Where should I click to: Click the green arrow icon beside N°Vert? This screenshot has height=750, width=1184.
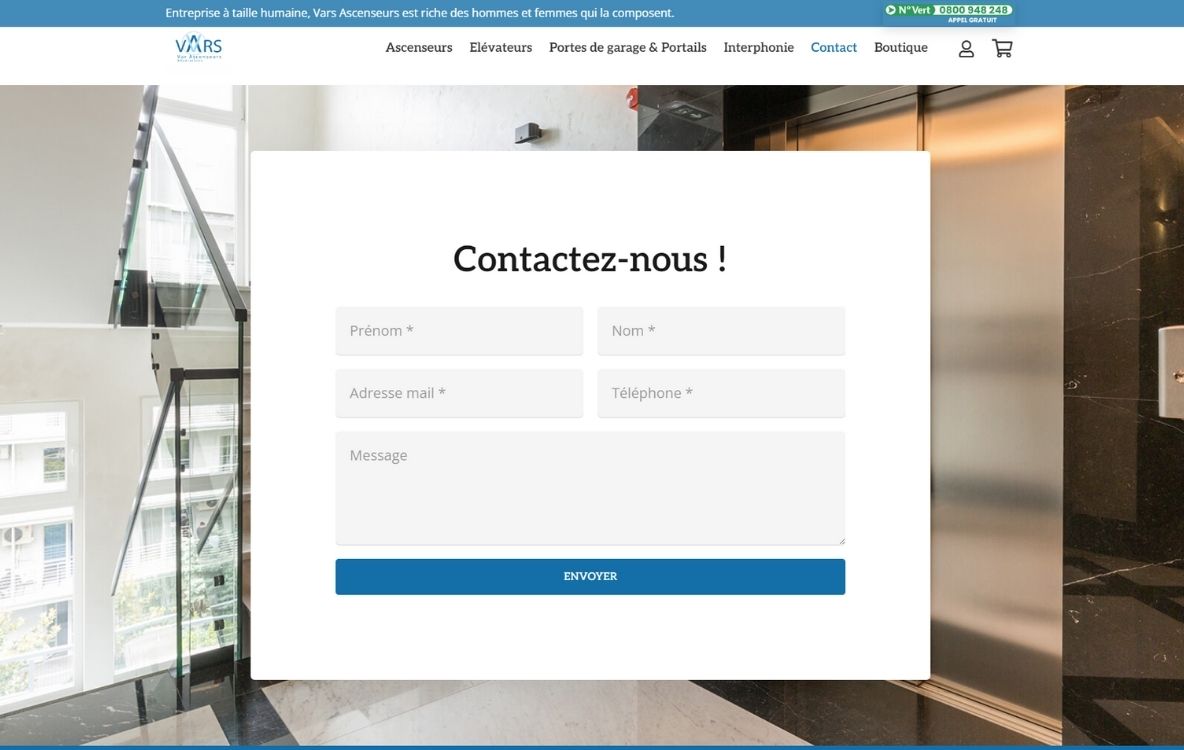tap(891, 10)
